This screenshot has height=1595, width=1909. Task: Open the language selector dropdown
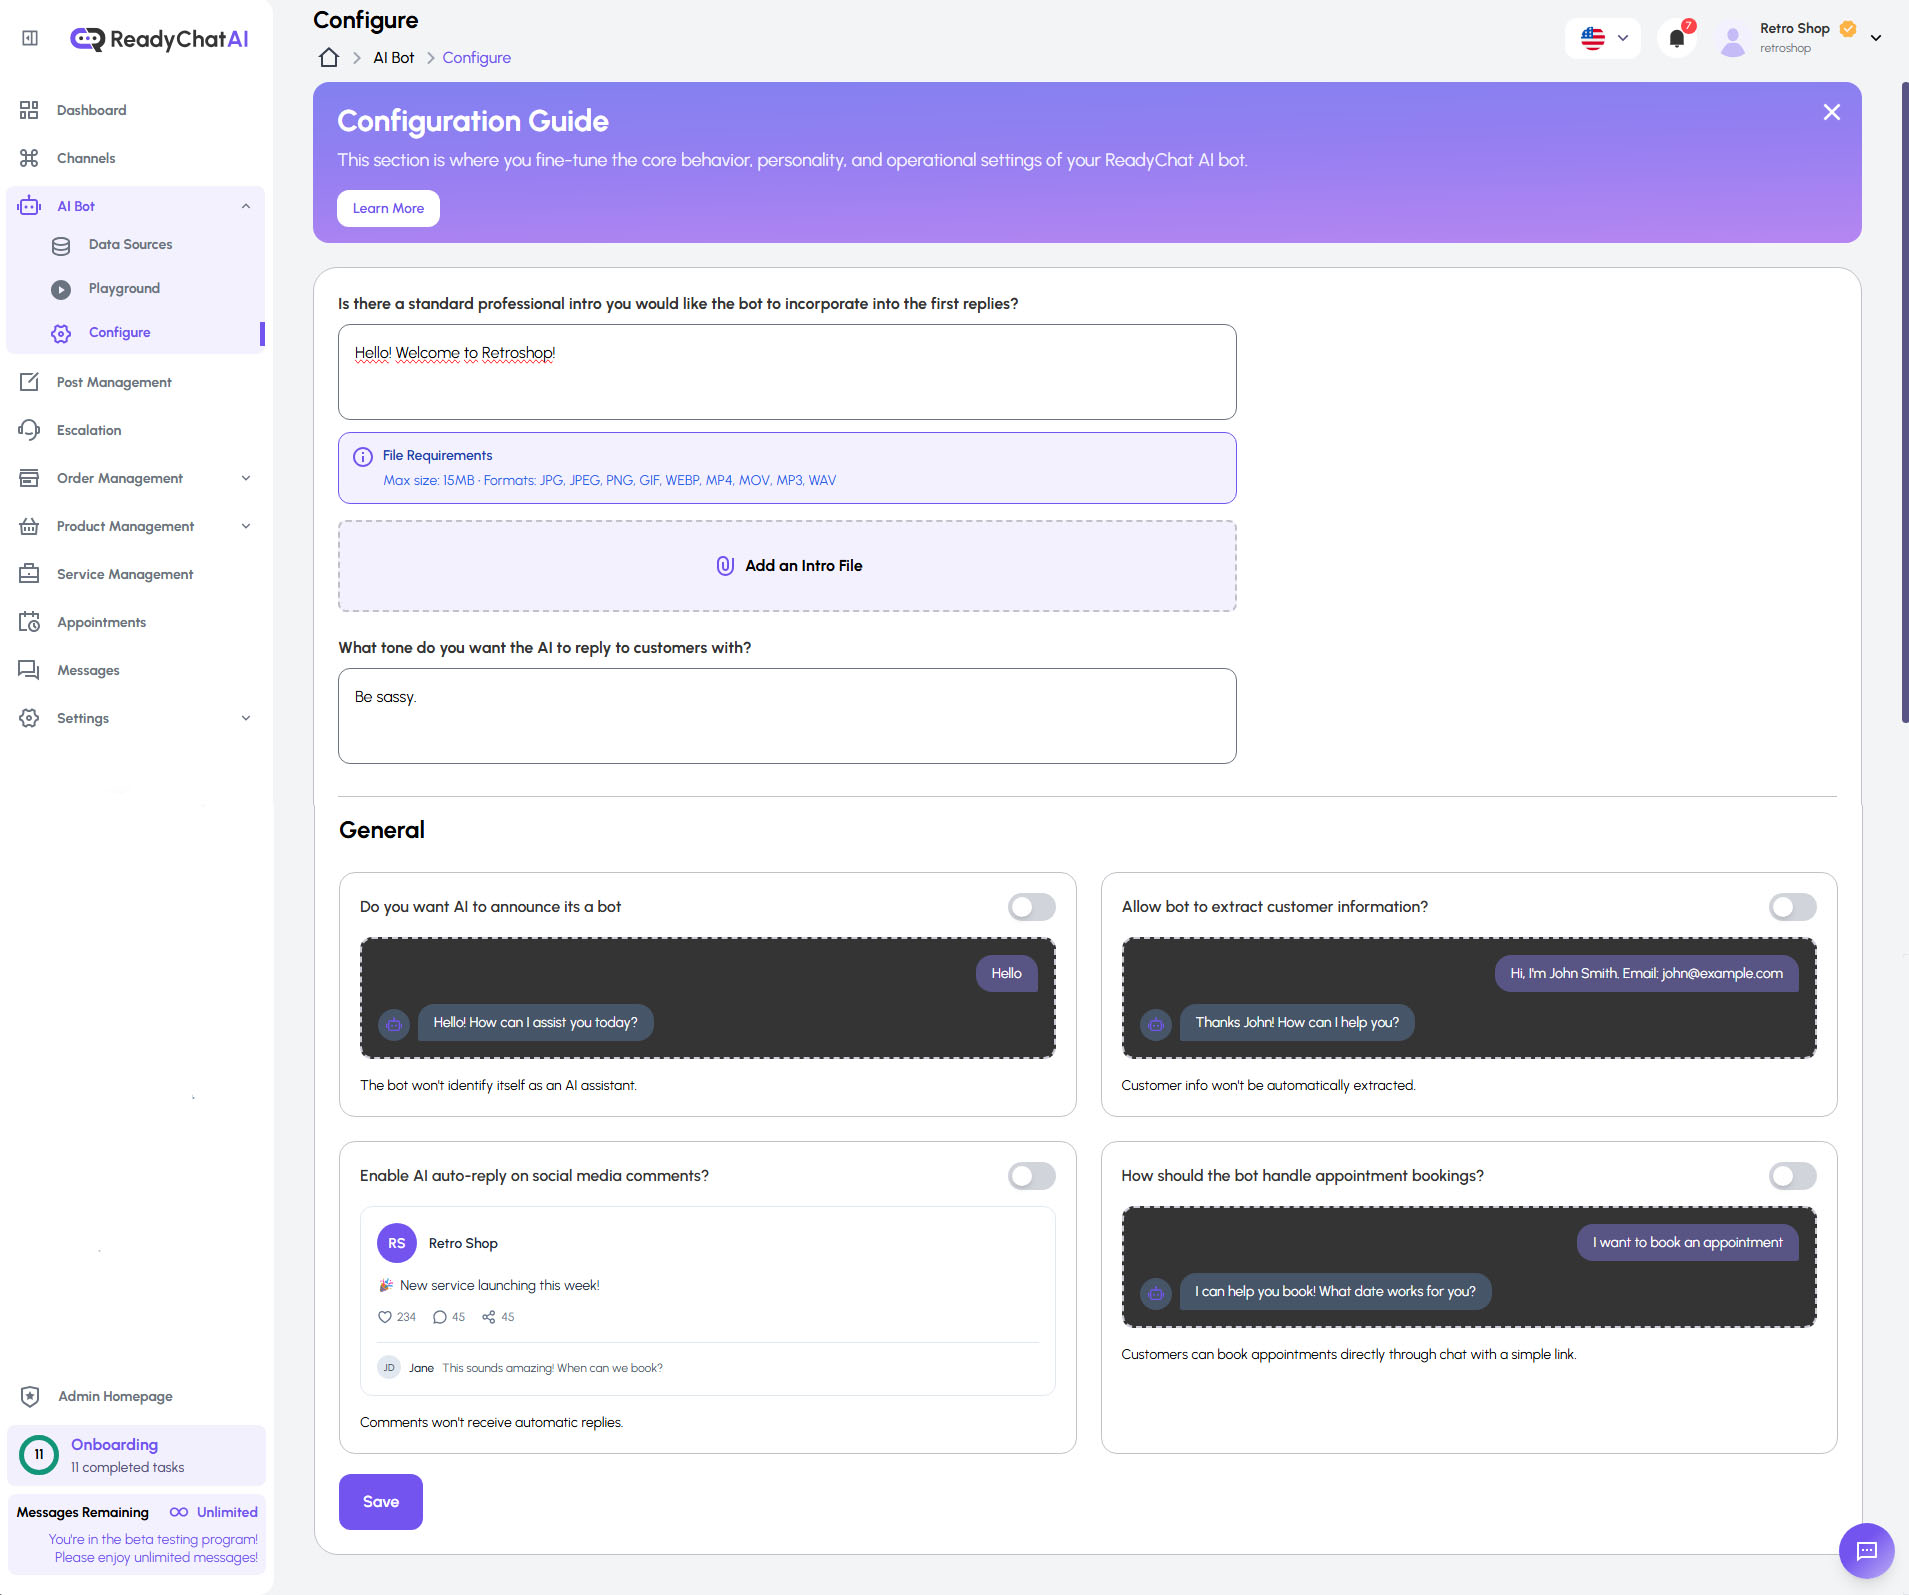coord(1602,38)
